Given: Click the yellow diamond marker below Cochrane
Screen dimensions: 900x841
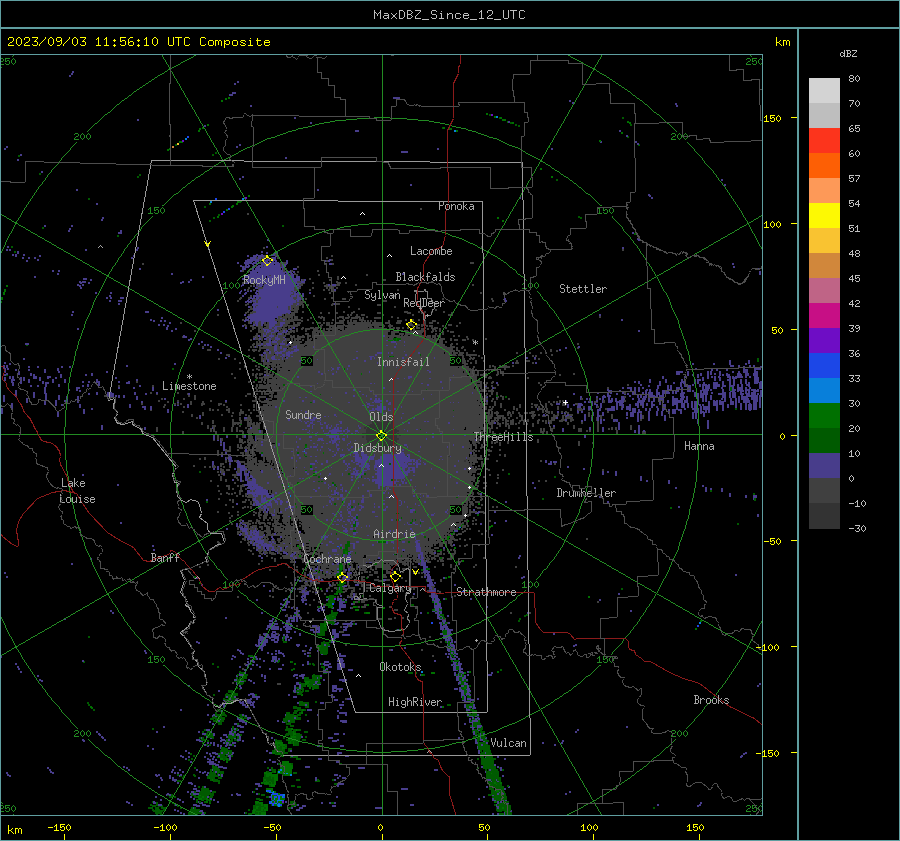Looking at the screenshot, I should pyautogui.click(x=343, y=577).
